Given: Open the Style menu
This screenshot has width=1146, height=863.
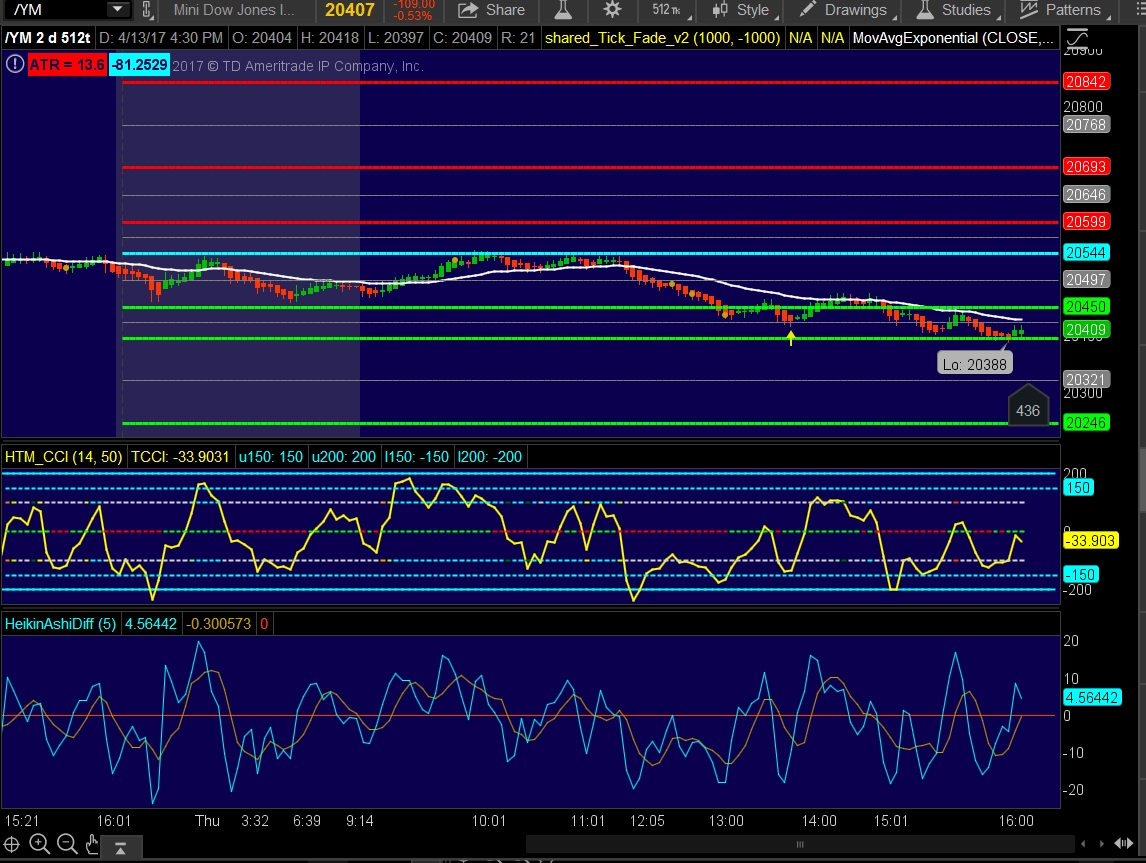Looking at the screenshot, I should tap(741, 10).
